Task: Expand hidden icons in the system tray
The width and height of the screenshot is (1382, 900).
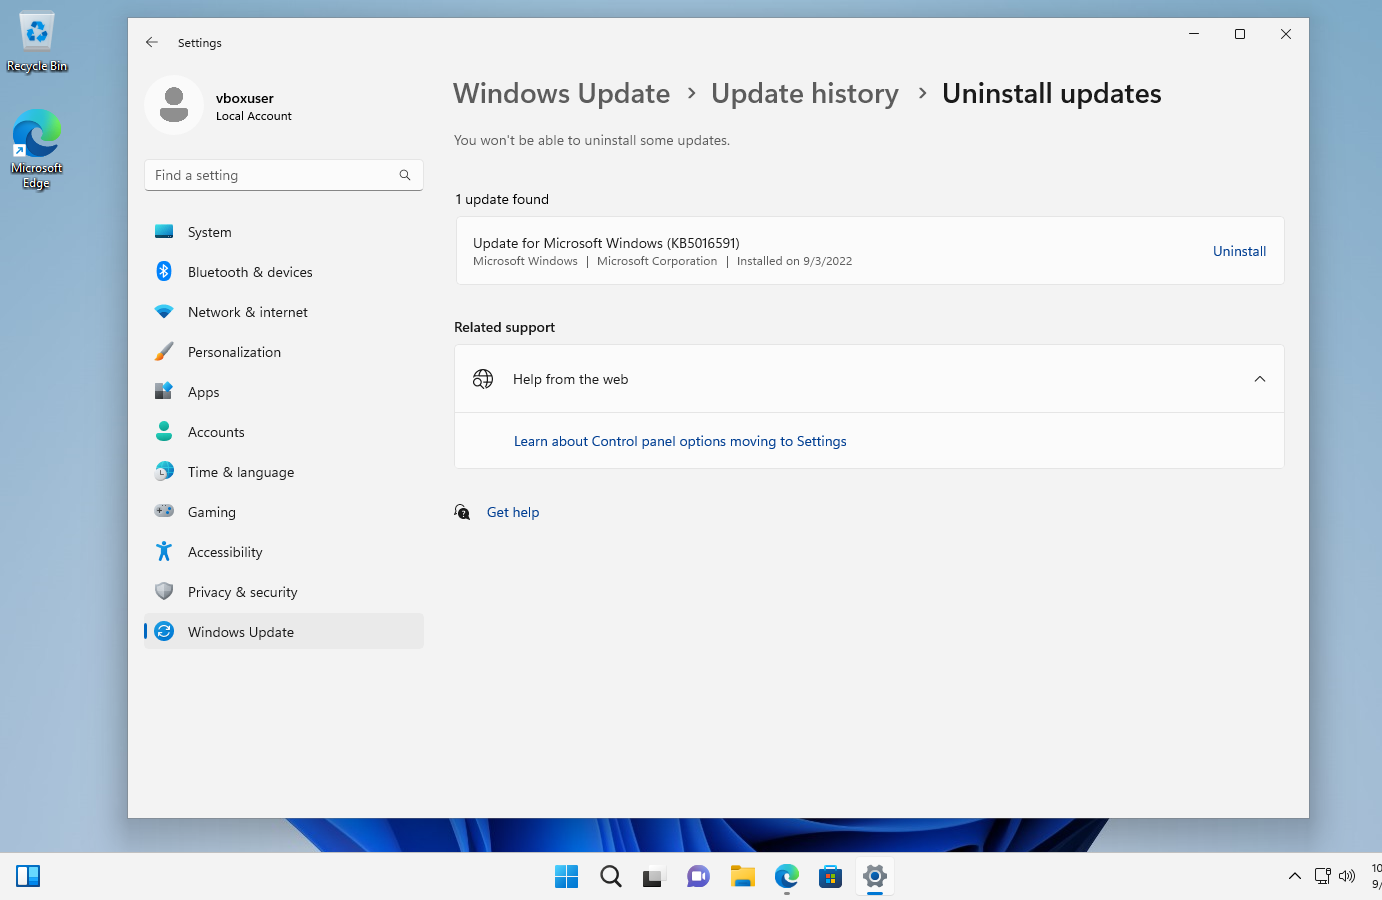Action: point(1295,876)
